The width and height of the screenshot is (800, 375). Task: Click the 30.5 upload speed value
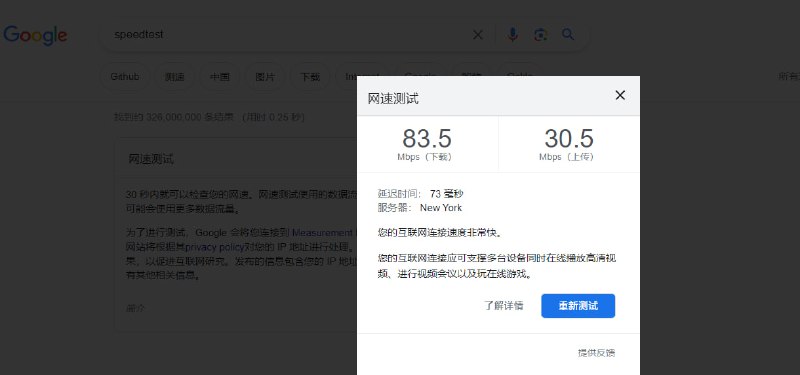point(568,138)
